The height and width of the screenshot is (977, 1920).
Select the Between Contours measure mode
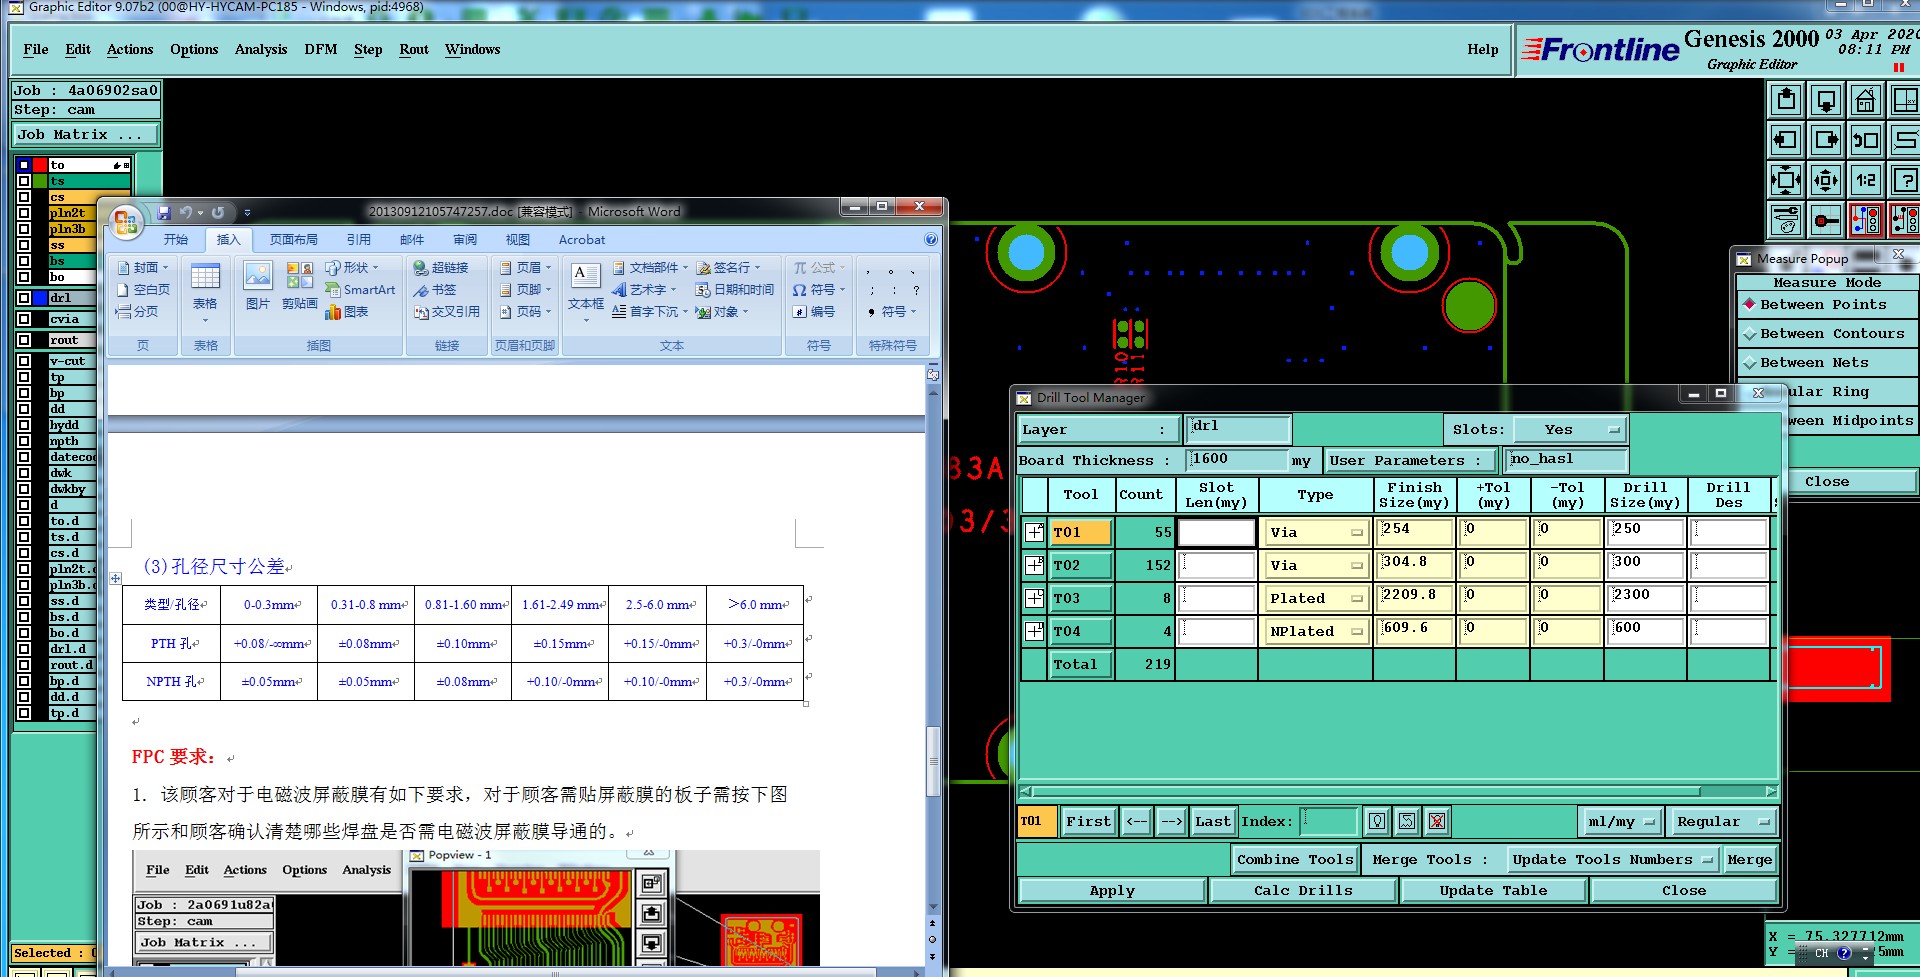coord(1828,334)
